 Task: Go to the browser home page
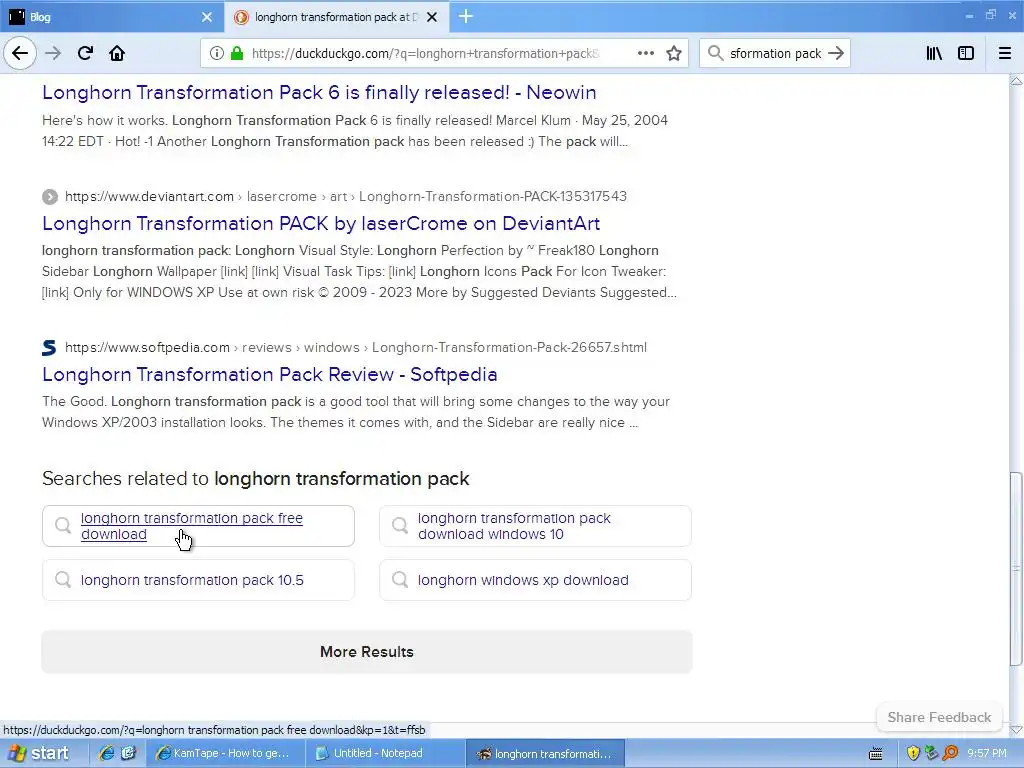tap(117, 53)
